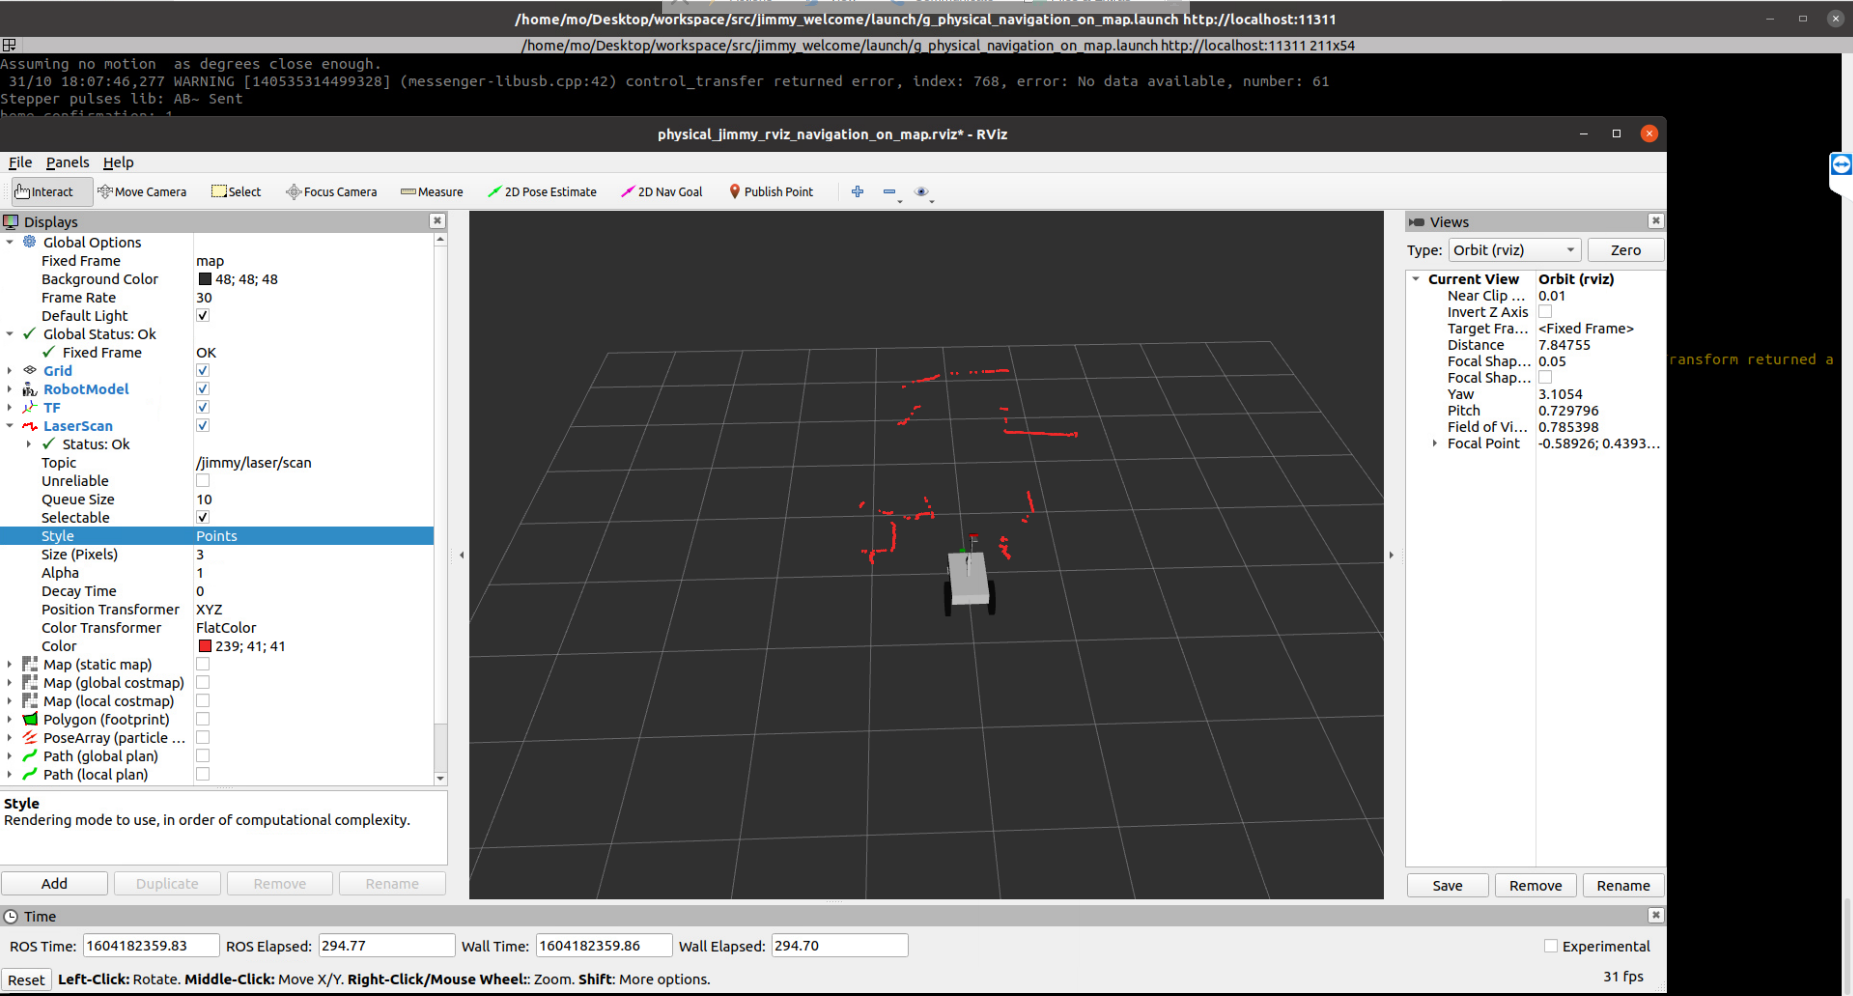
Task: Click the Add display button
Action: (x=54, y=884)
